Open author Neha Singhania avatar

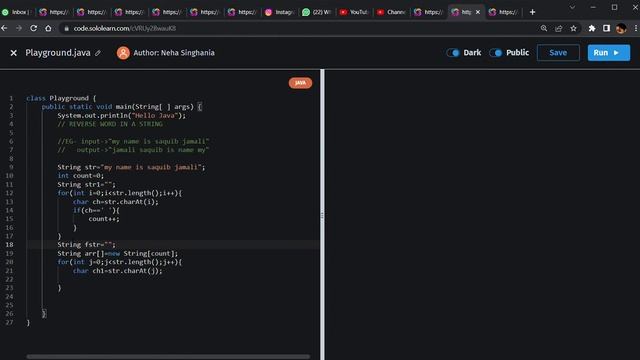pyautogui.click(x=123, y=53)
